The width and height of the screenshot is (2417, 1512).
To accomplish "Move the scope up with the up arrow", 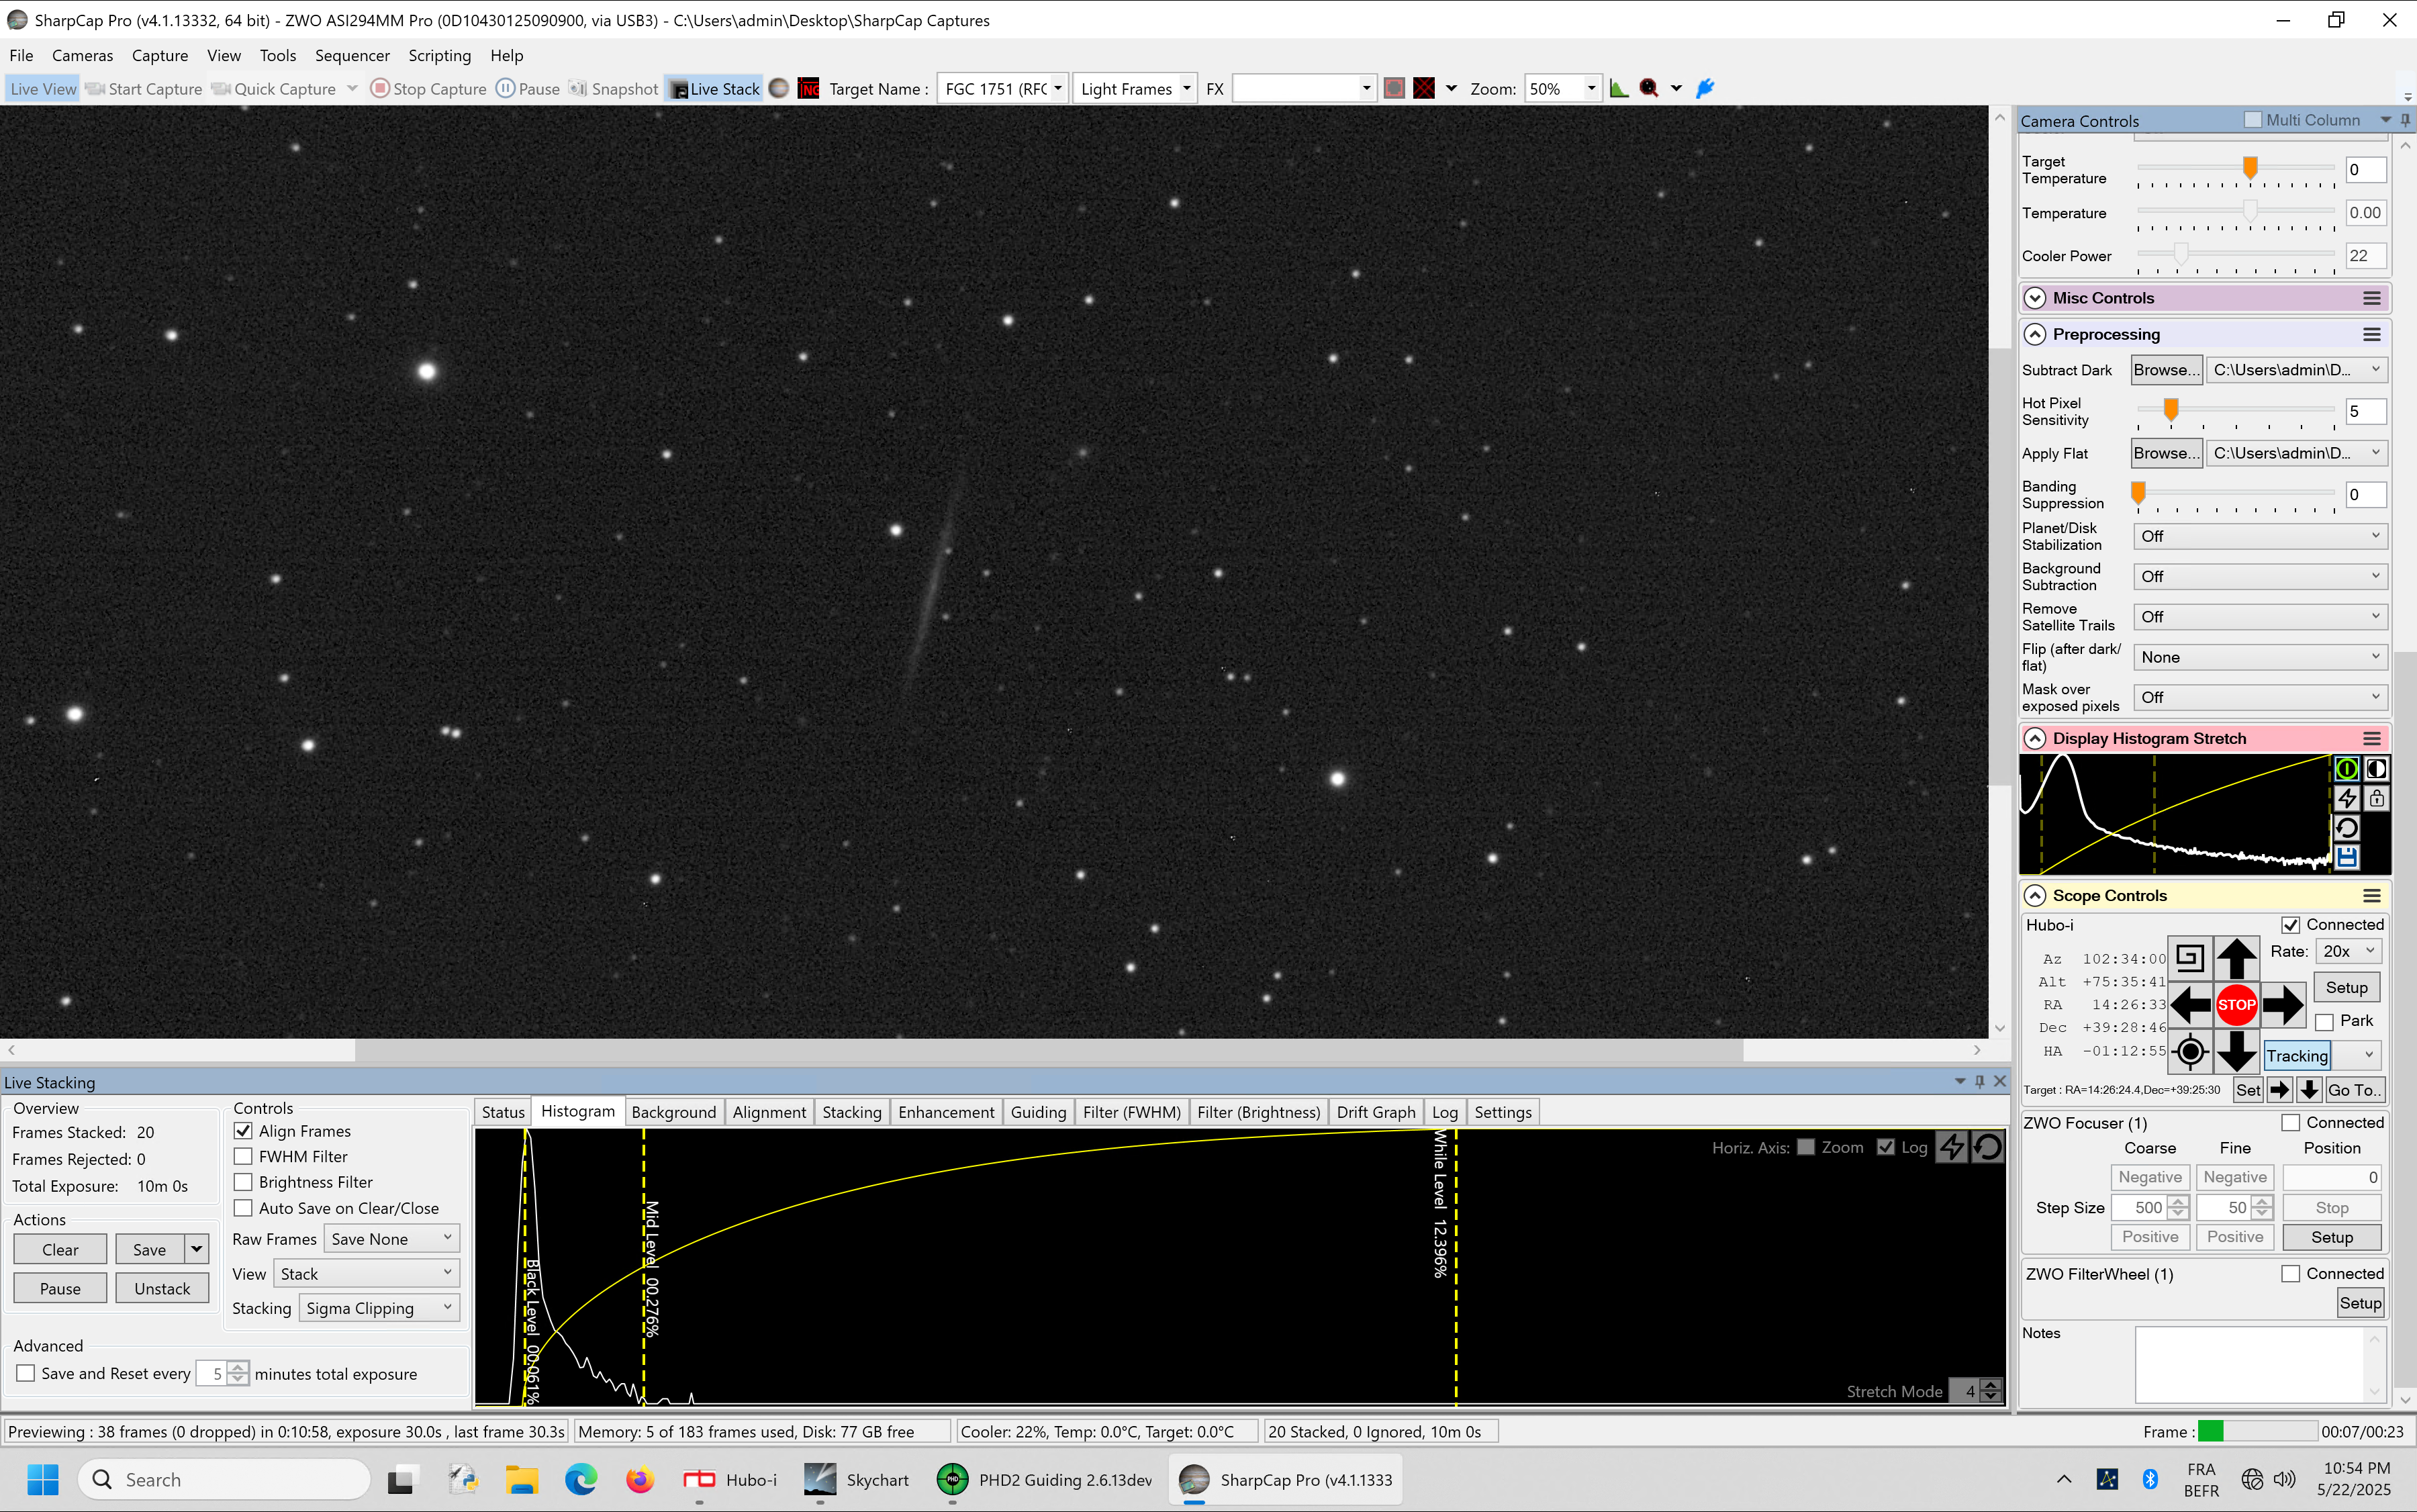I will click(x=2236, y=958).
